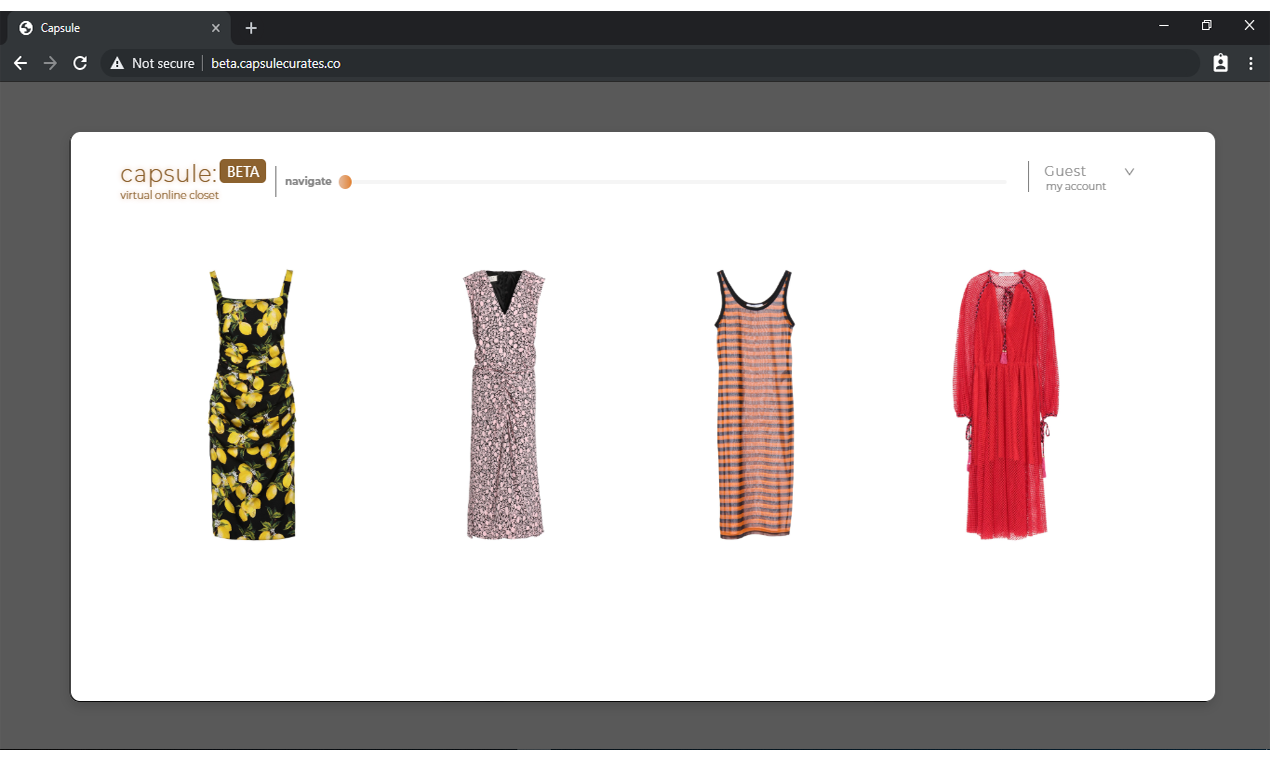Click the navigate label text
This screenshot has height=760, width=1270.
(308, 181)
